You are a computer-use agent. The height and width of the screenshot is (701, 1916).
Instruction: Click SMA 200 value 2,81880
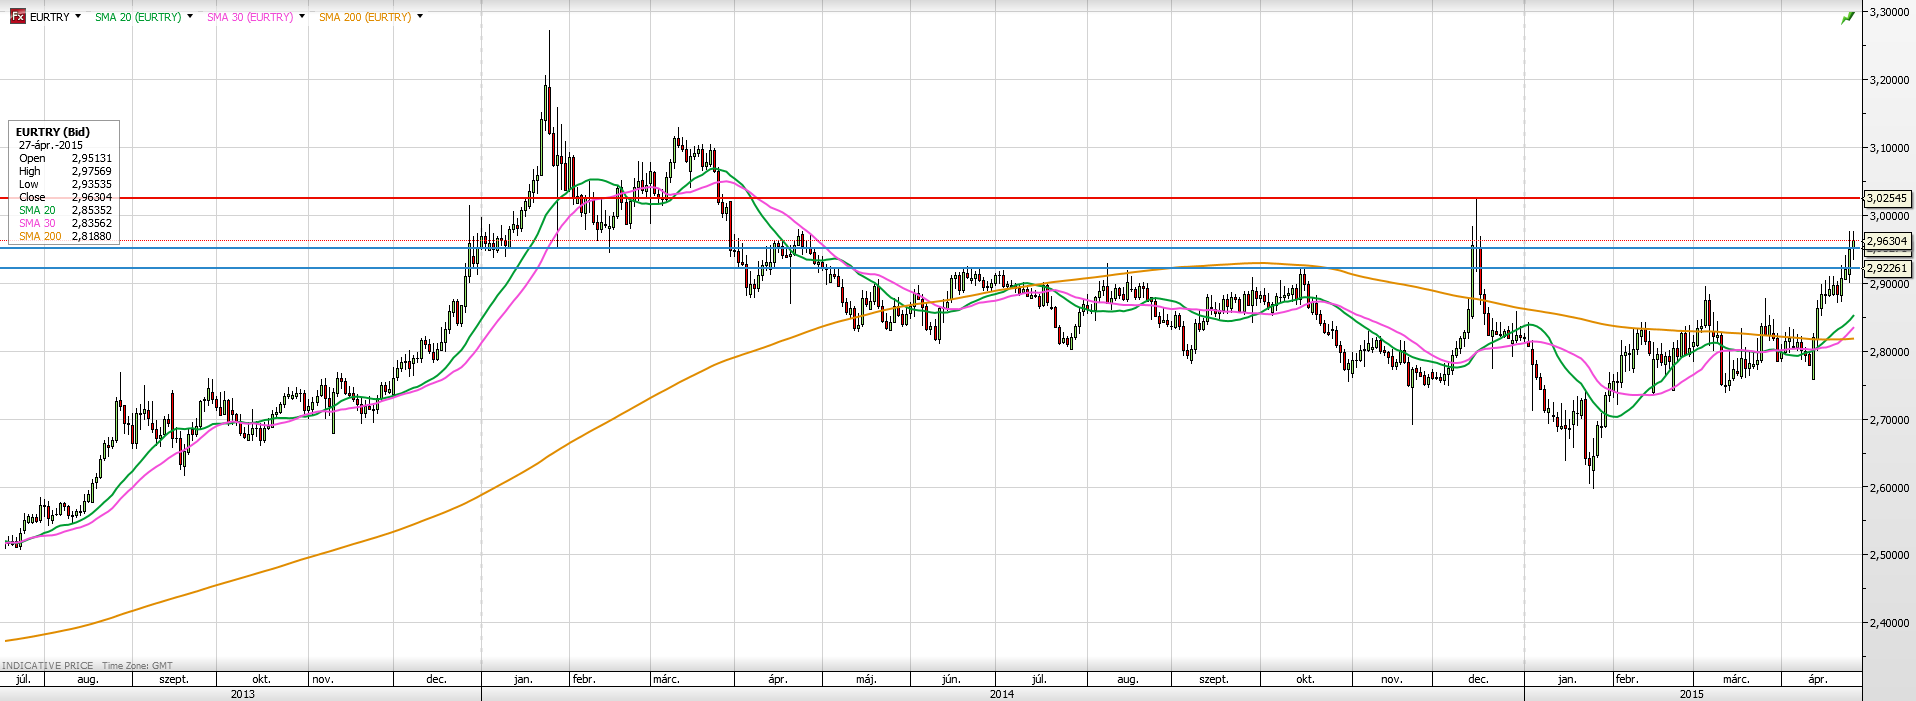point(92,236)
